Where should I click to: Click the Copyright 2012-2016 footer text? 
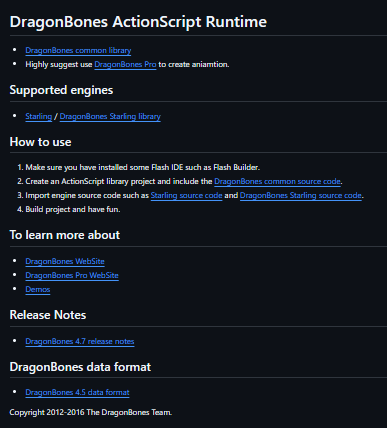point(91,413)
